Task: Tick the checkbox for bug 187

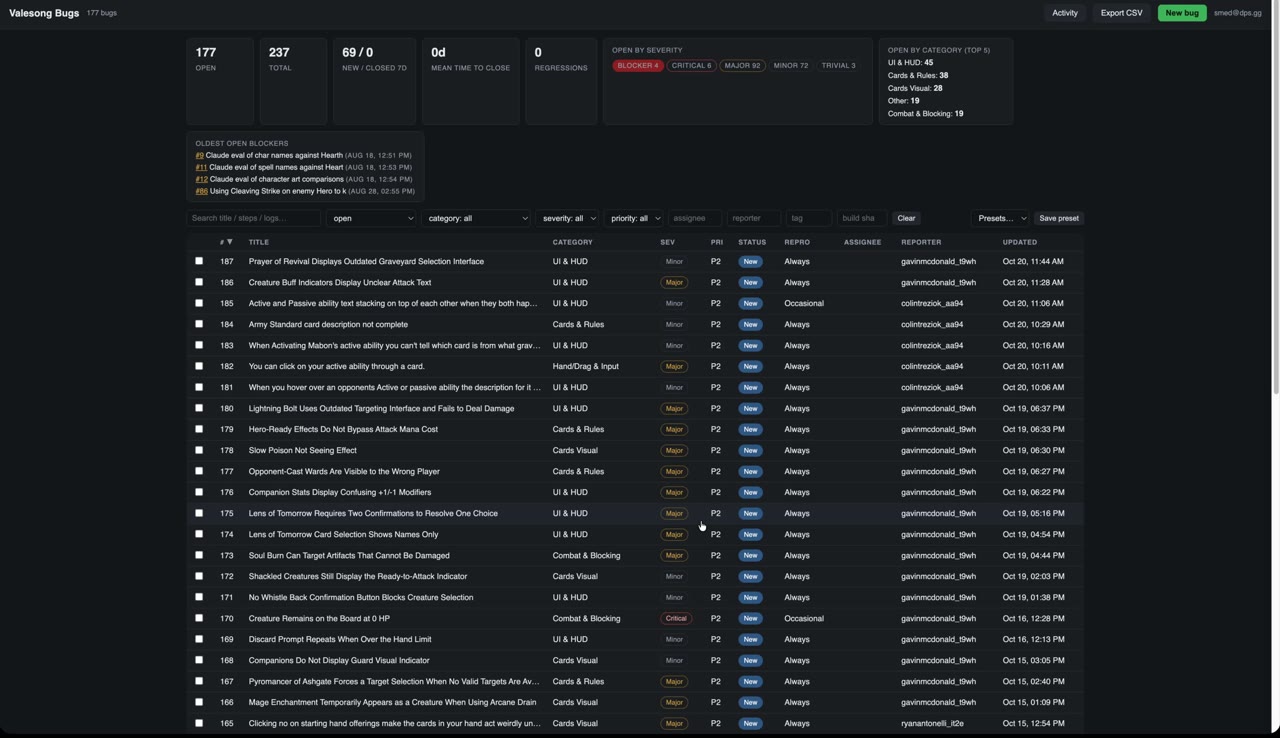Action: [x=199, y=261]
